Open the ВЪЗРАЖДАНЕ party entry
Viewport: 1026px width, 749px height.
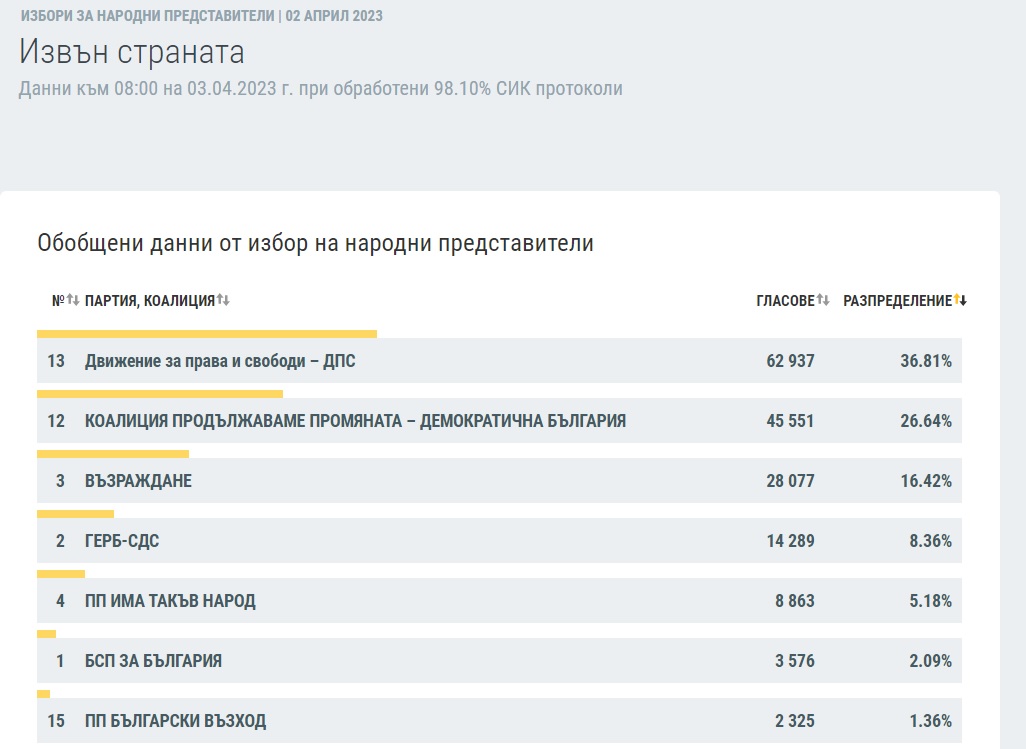[138, 481]
